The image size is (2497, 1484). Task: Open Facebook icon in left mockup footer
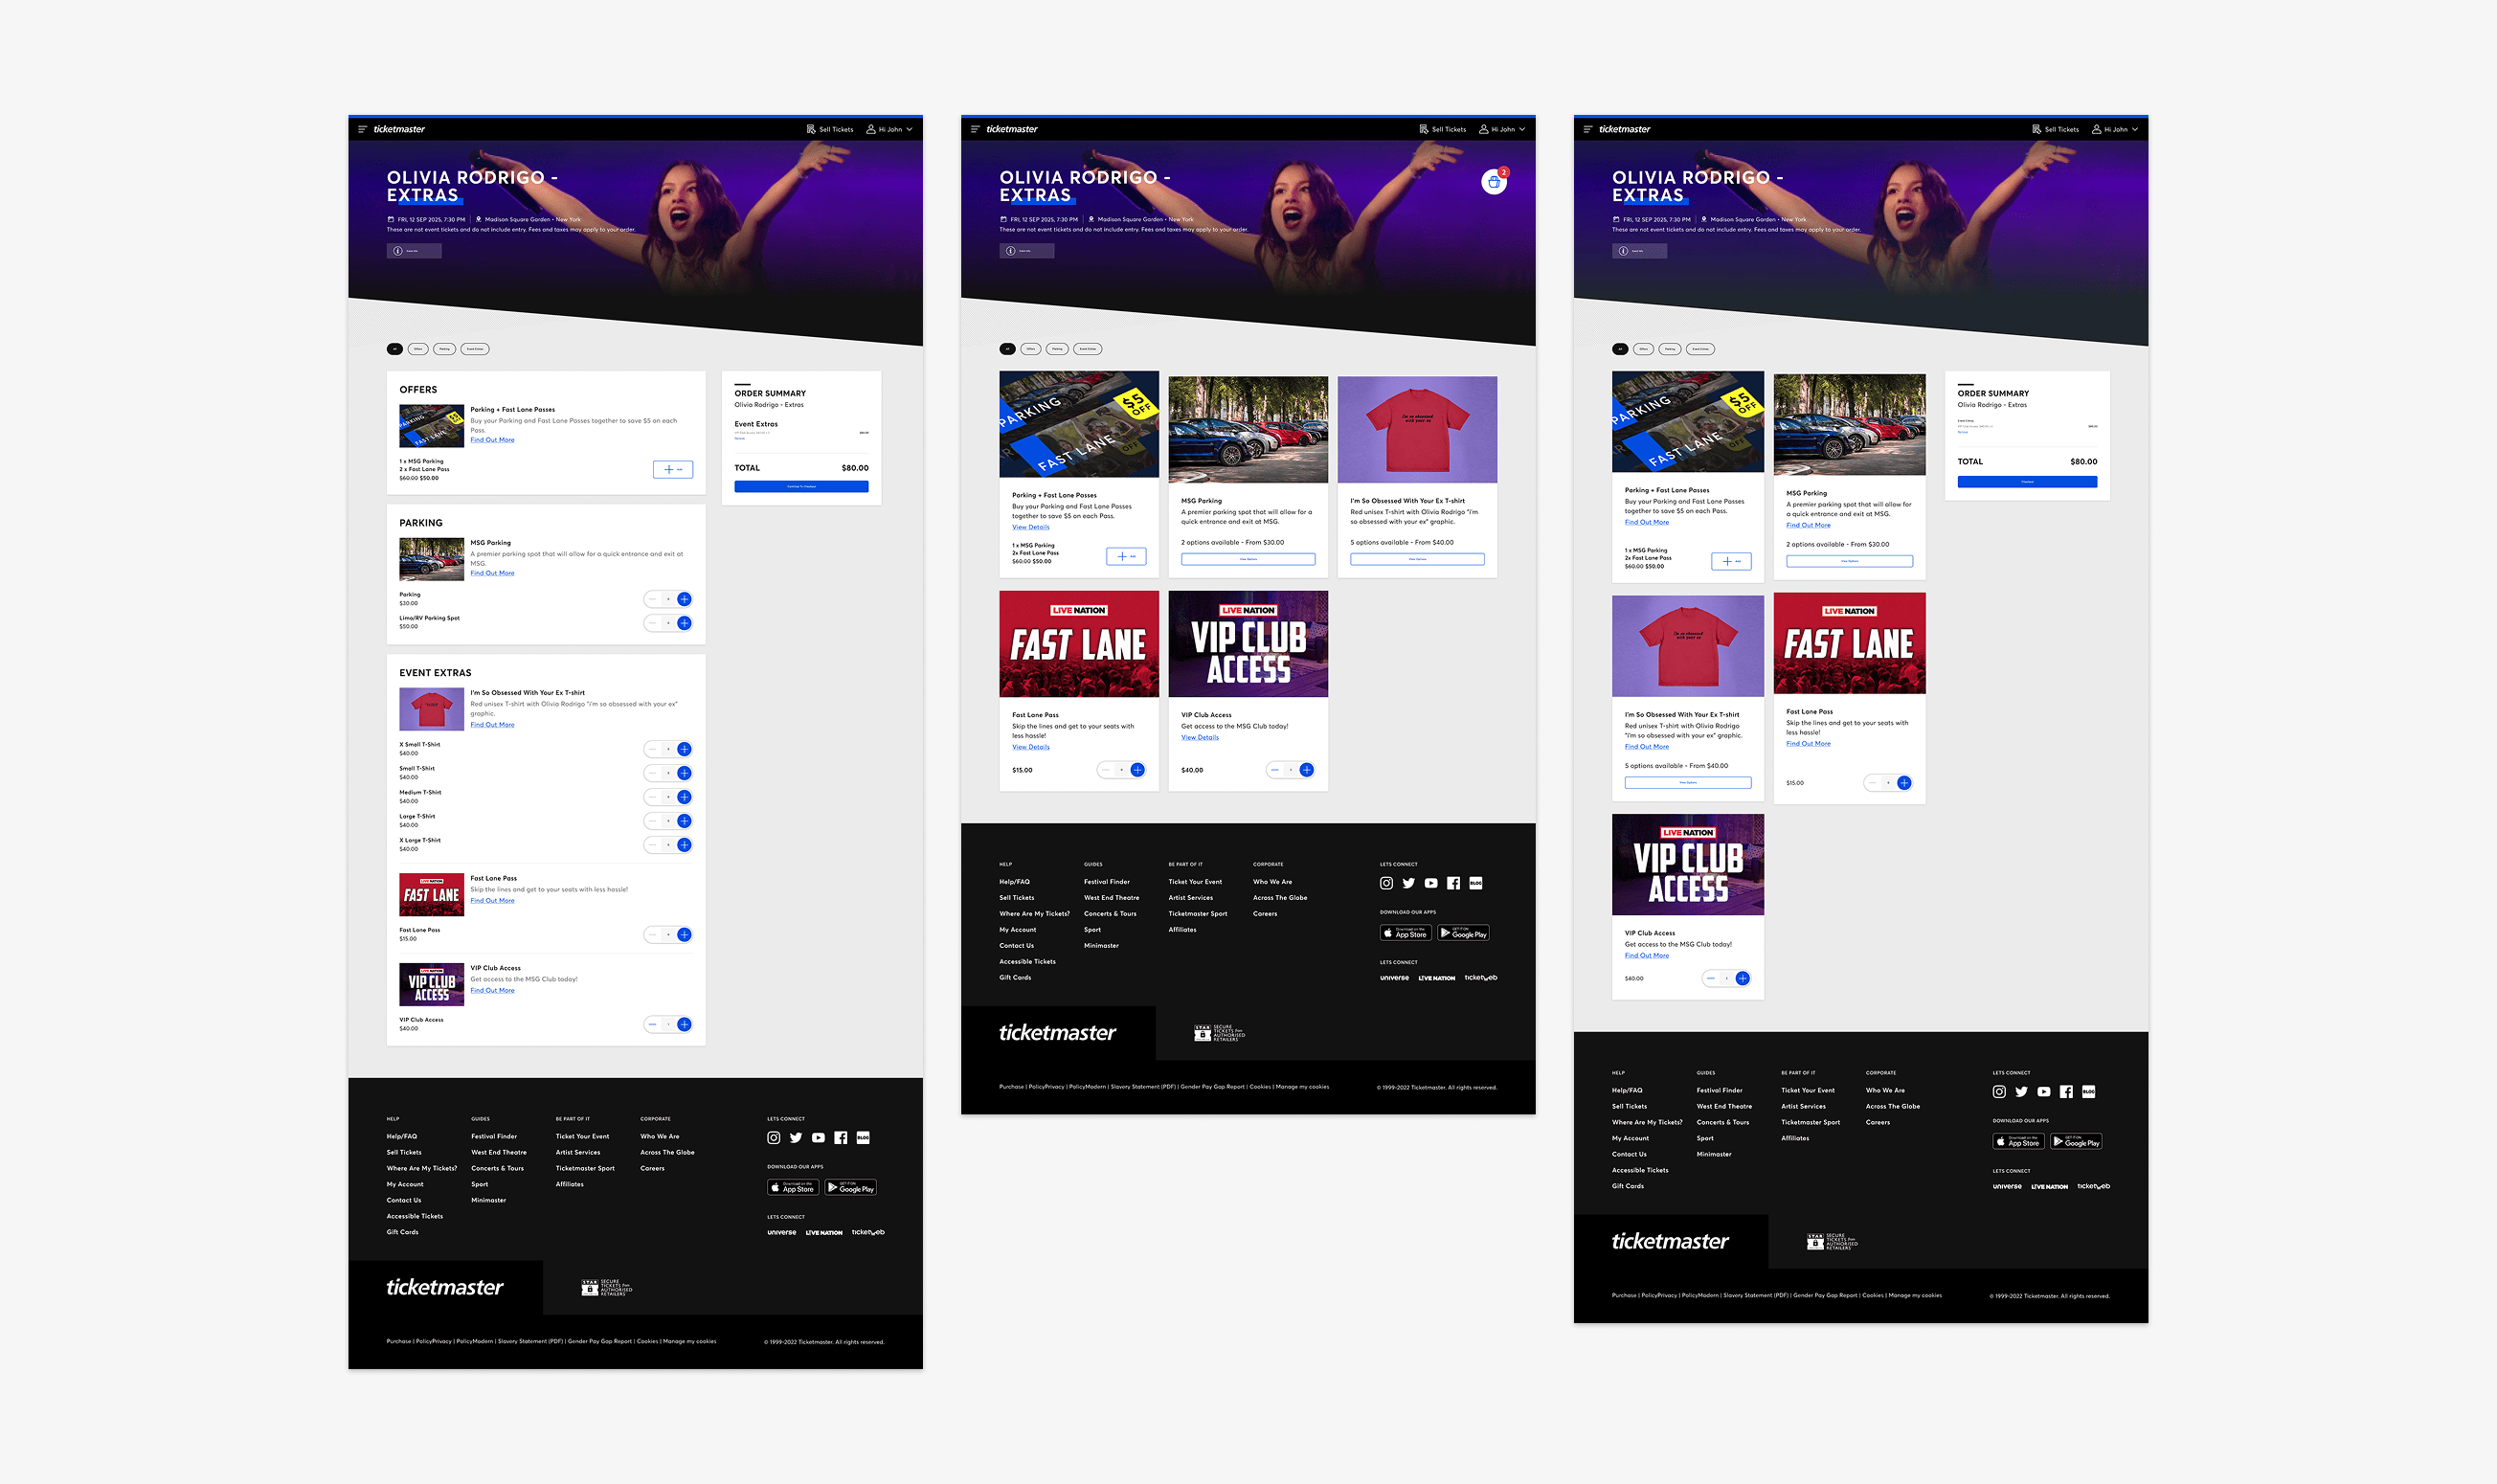841,1138
